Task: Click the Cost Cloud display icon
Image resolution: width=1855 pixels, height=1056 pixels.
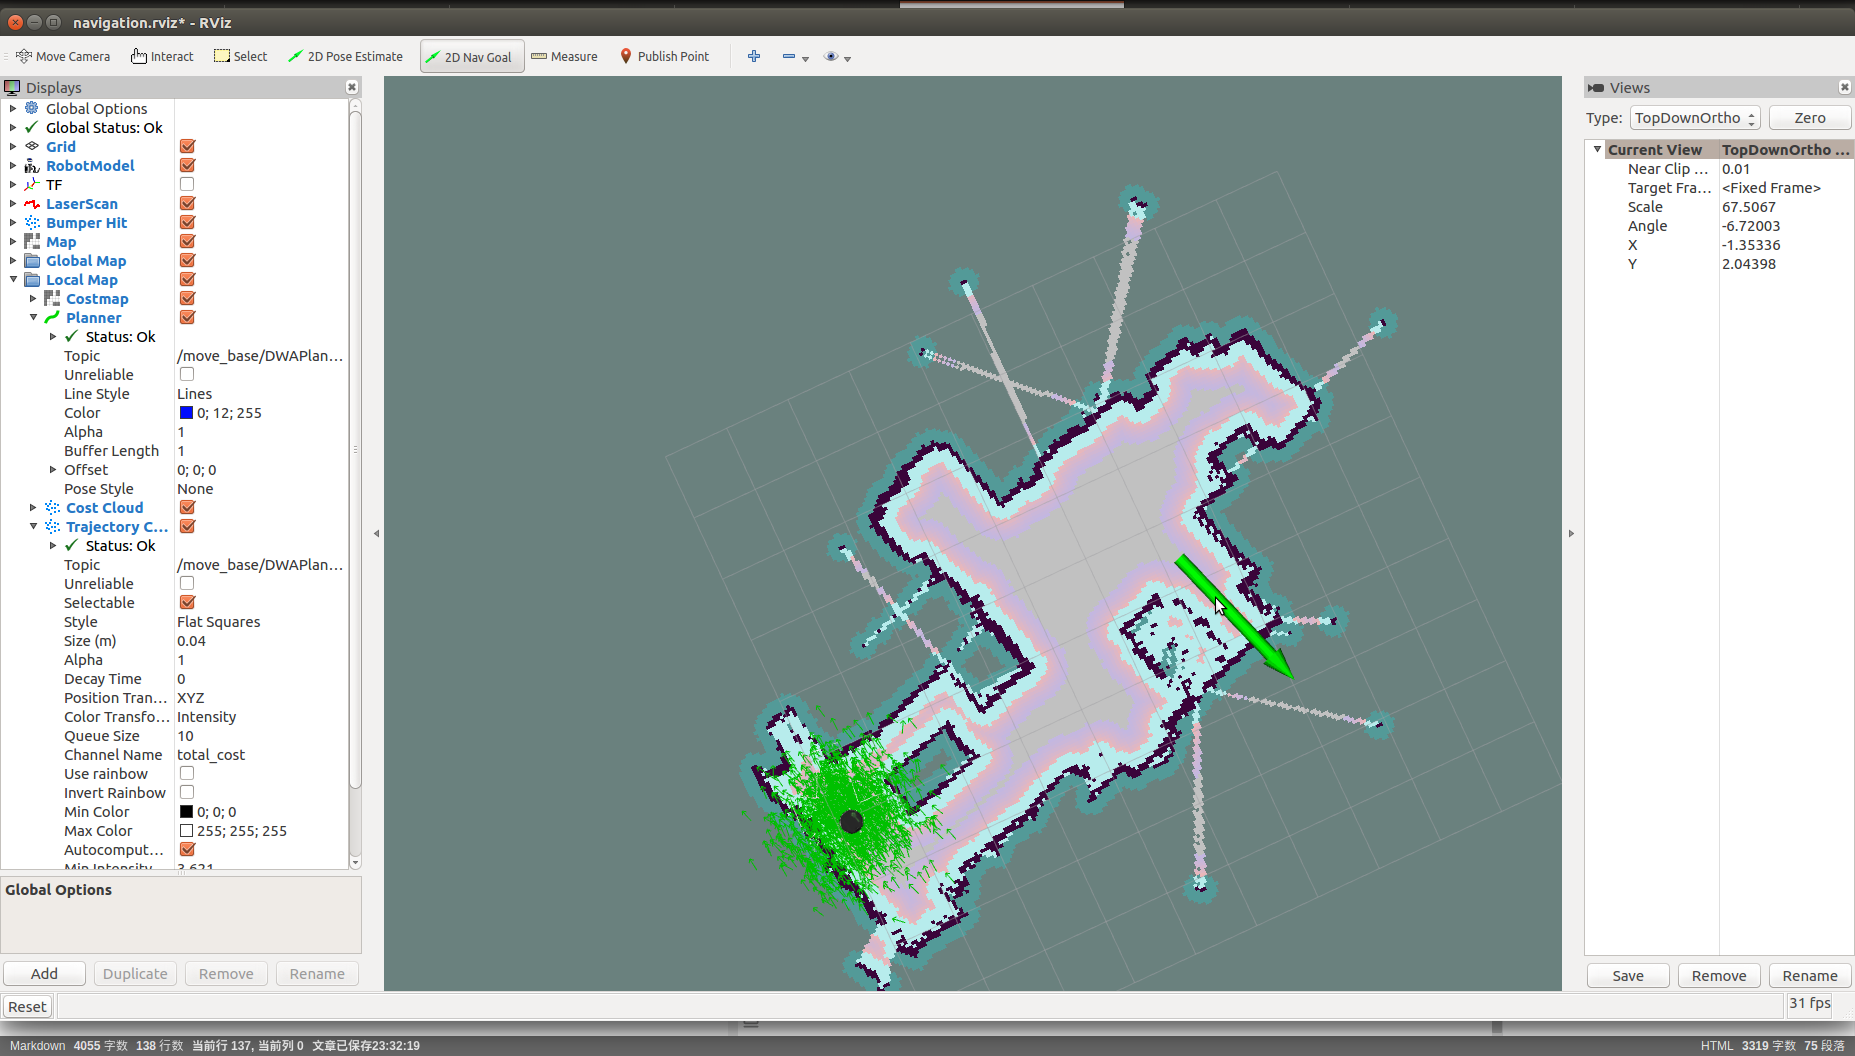Action: click(x=52, y=507)
